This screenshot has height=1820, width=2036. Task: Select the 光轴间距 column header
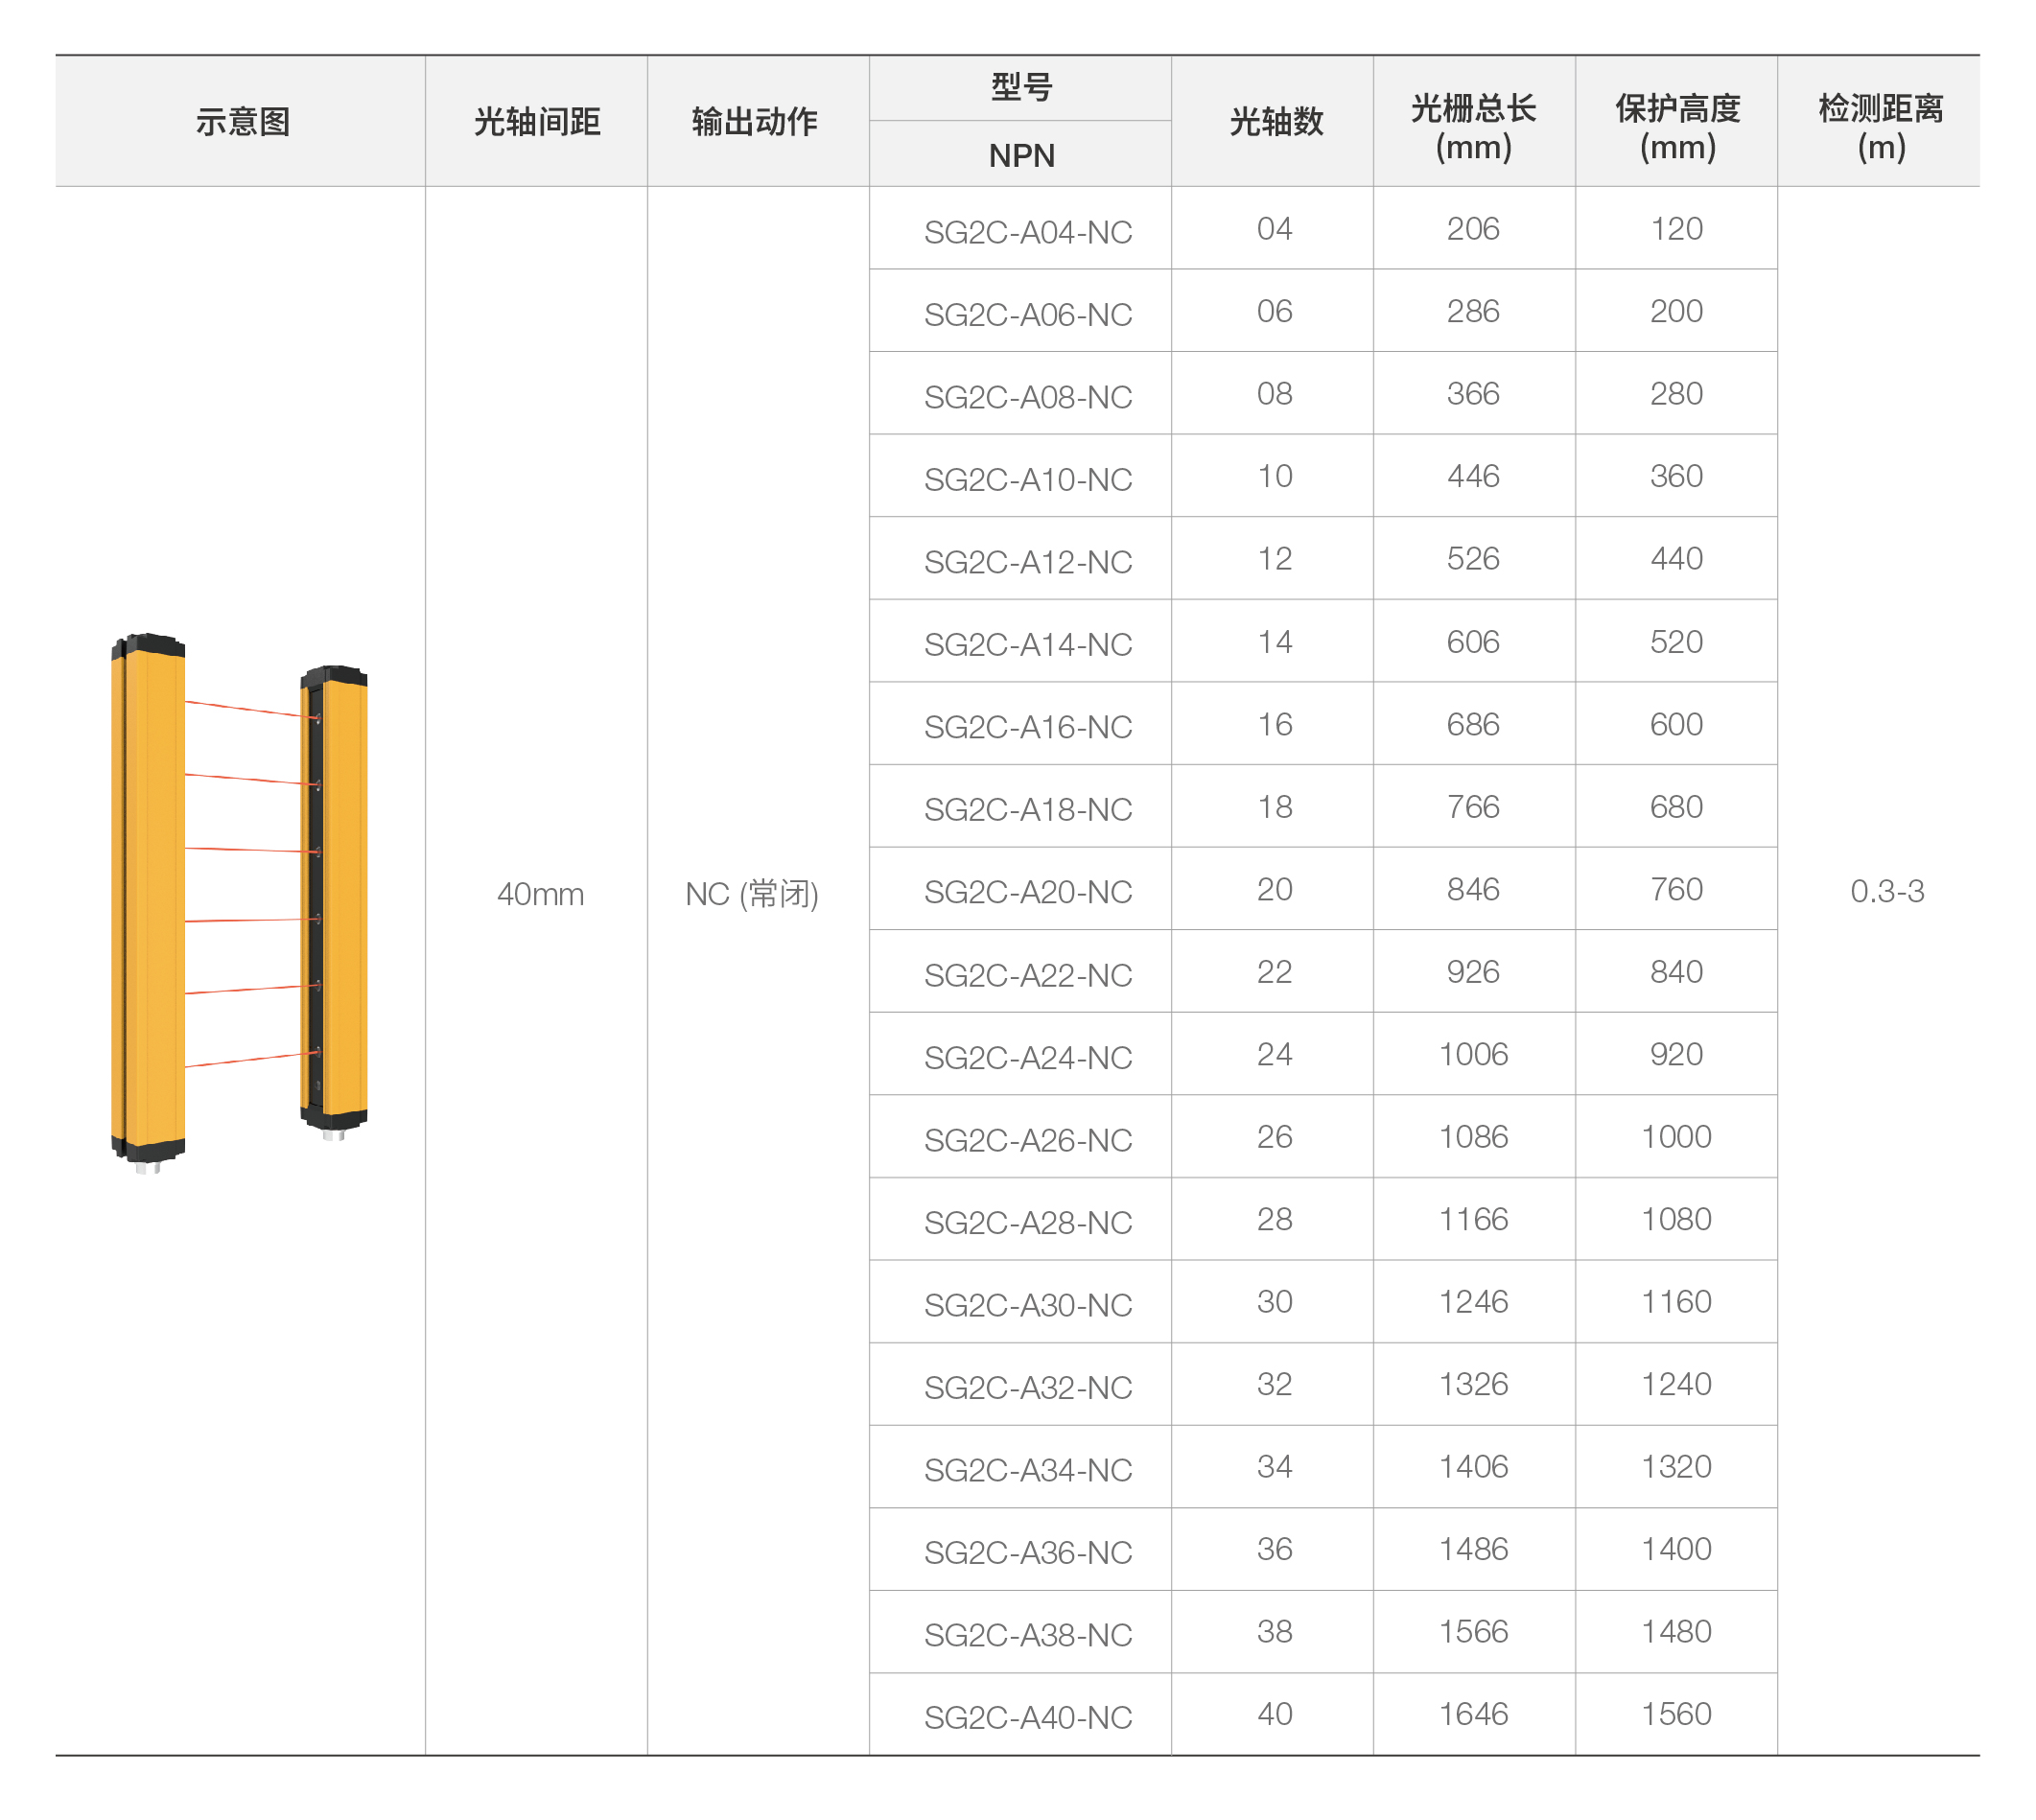click(537, 122)
